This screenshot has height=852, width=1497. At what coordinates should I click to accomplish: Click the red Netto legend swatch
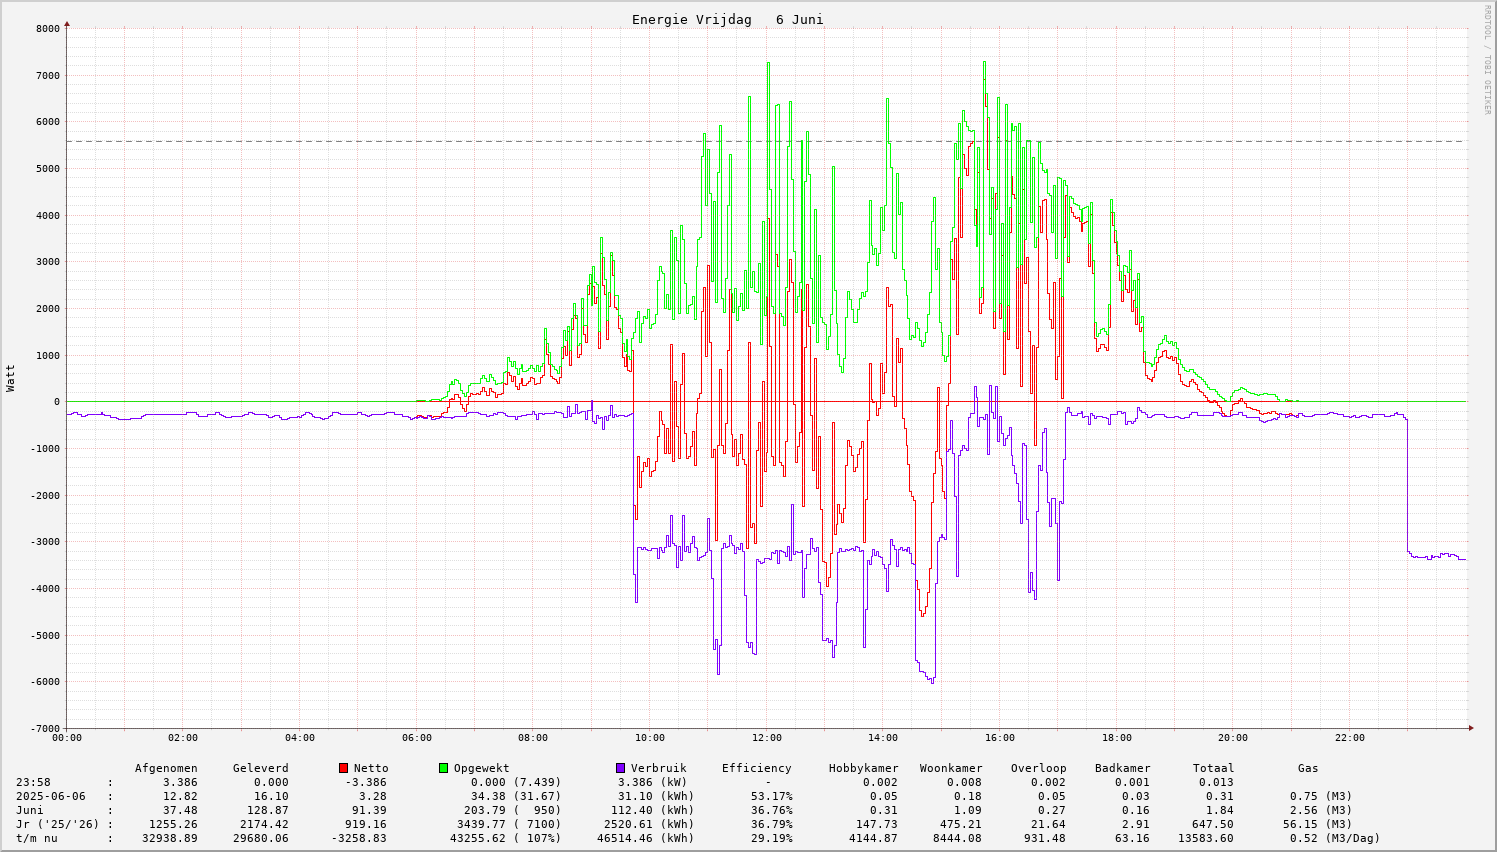[x=344, y=768]
